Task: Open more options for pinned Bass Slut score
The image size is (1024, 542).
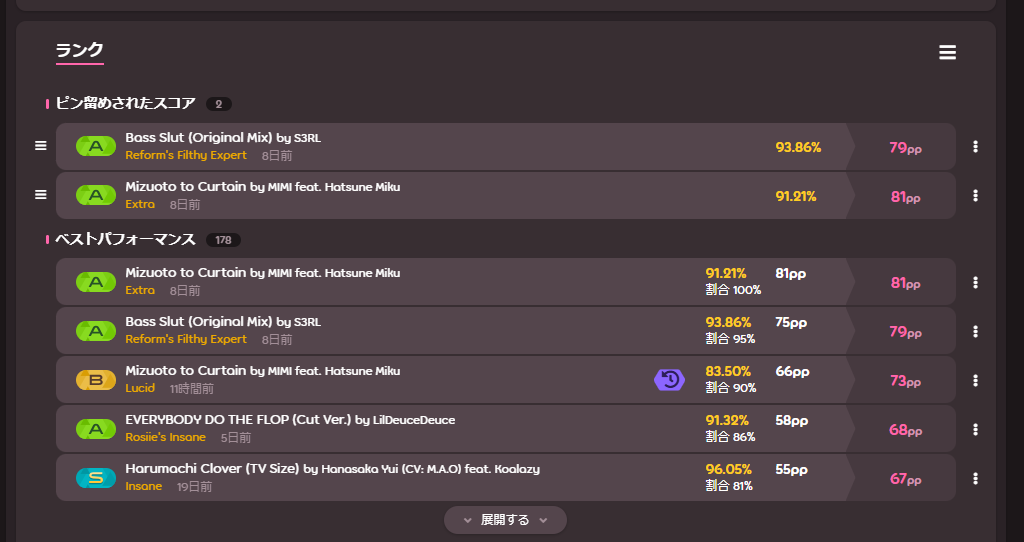Action: (975, 147)
